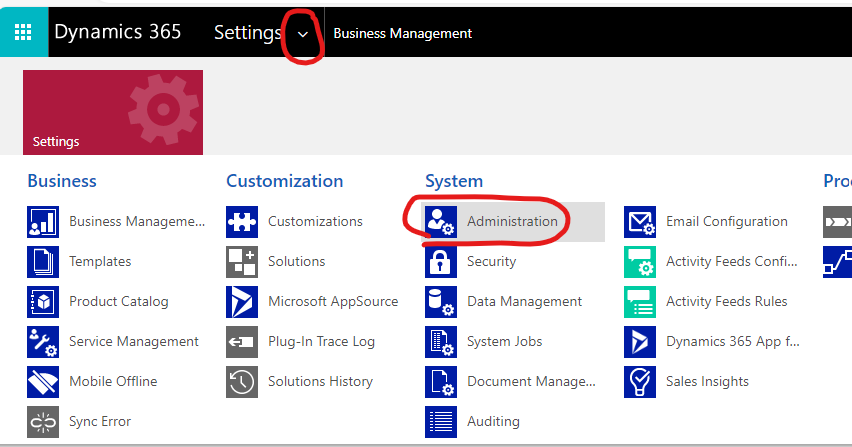Open the Settings tile
This screenshot has width=852, height=447.
[x=113, y=112]
